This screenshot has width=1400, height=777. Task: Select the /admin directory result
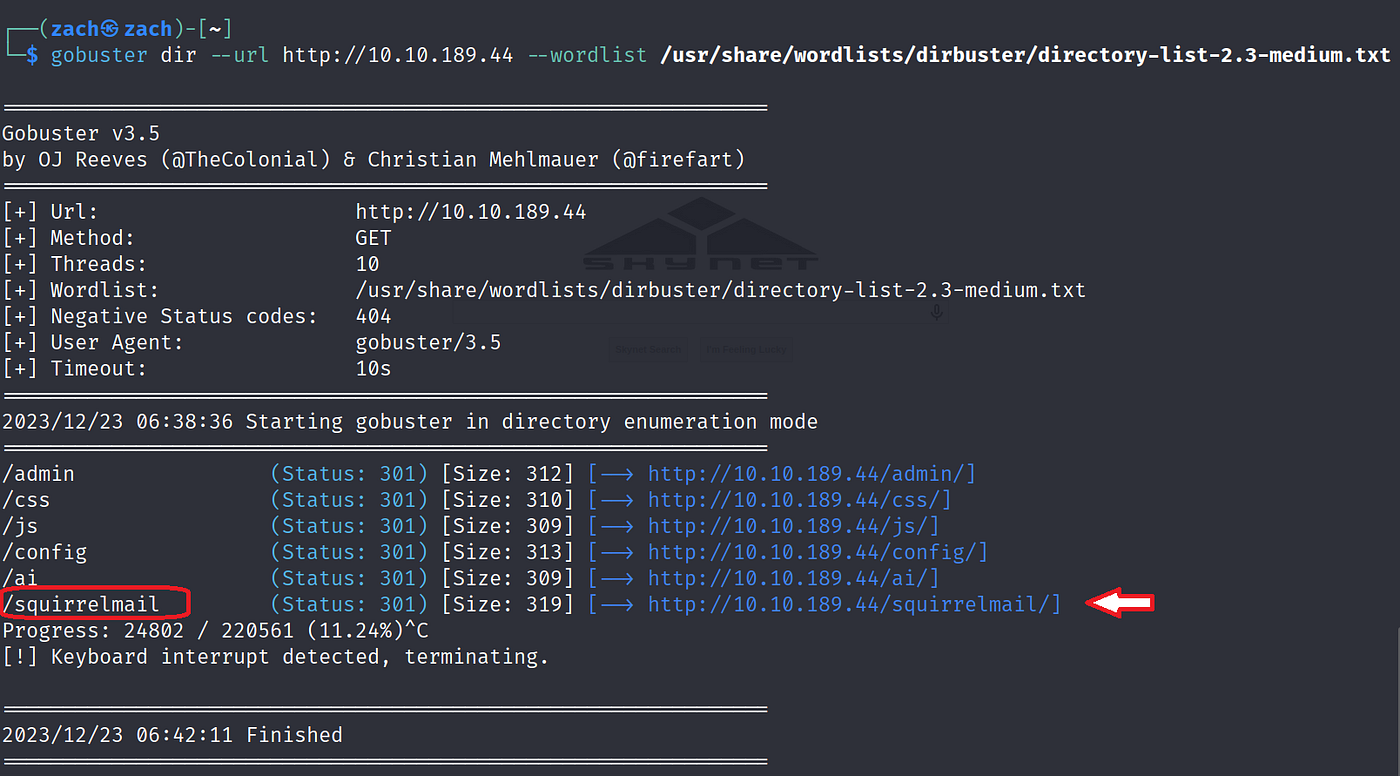(39, 474)
